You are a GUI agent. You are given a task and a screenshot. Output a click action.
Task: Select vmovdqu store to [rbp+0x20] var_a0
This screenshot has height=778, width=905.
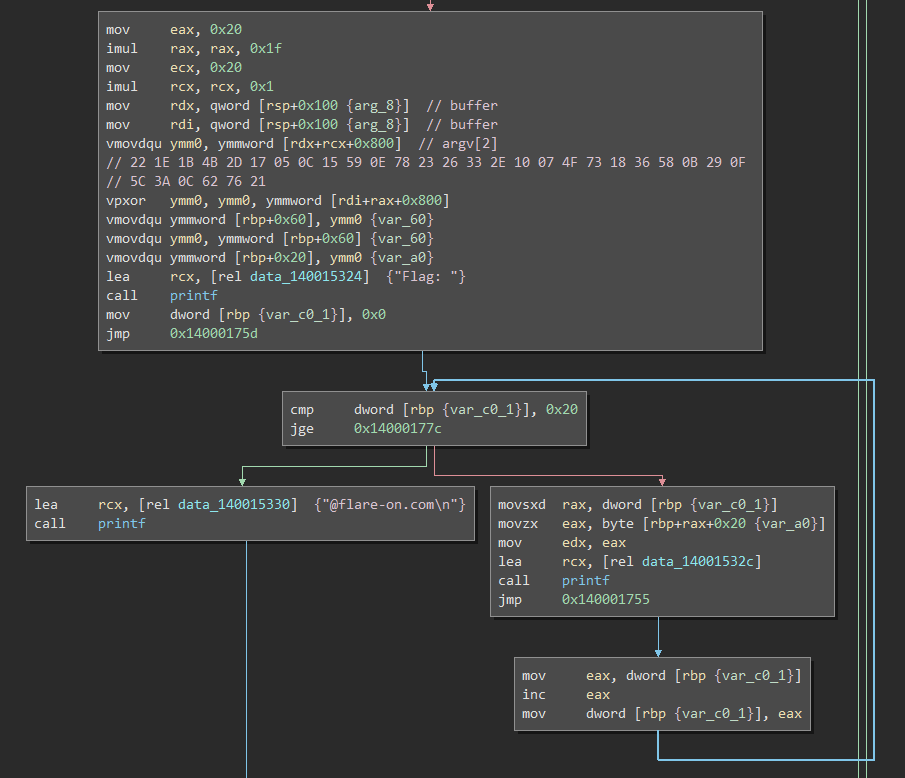pos(270,257)
